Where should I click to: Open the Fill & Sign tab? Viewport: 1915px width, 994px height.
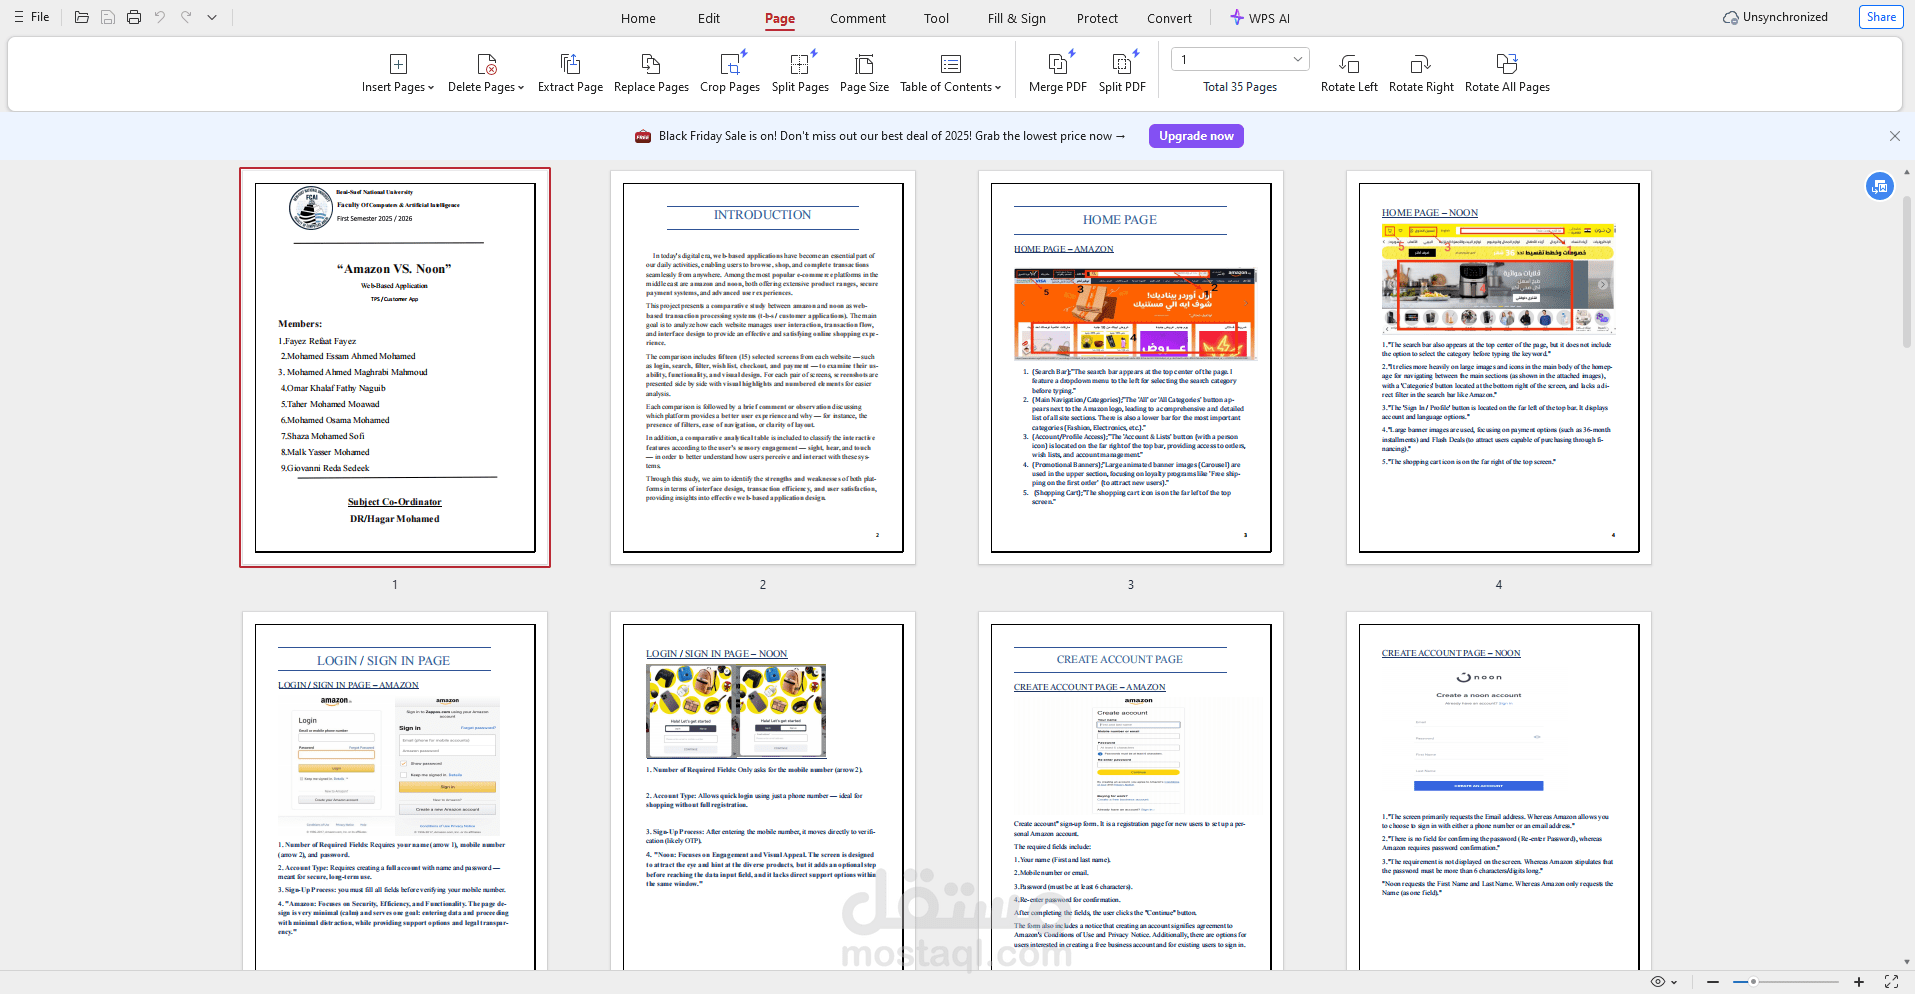pyautogui.click(x=1017, y=18)
